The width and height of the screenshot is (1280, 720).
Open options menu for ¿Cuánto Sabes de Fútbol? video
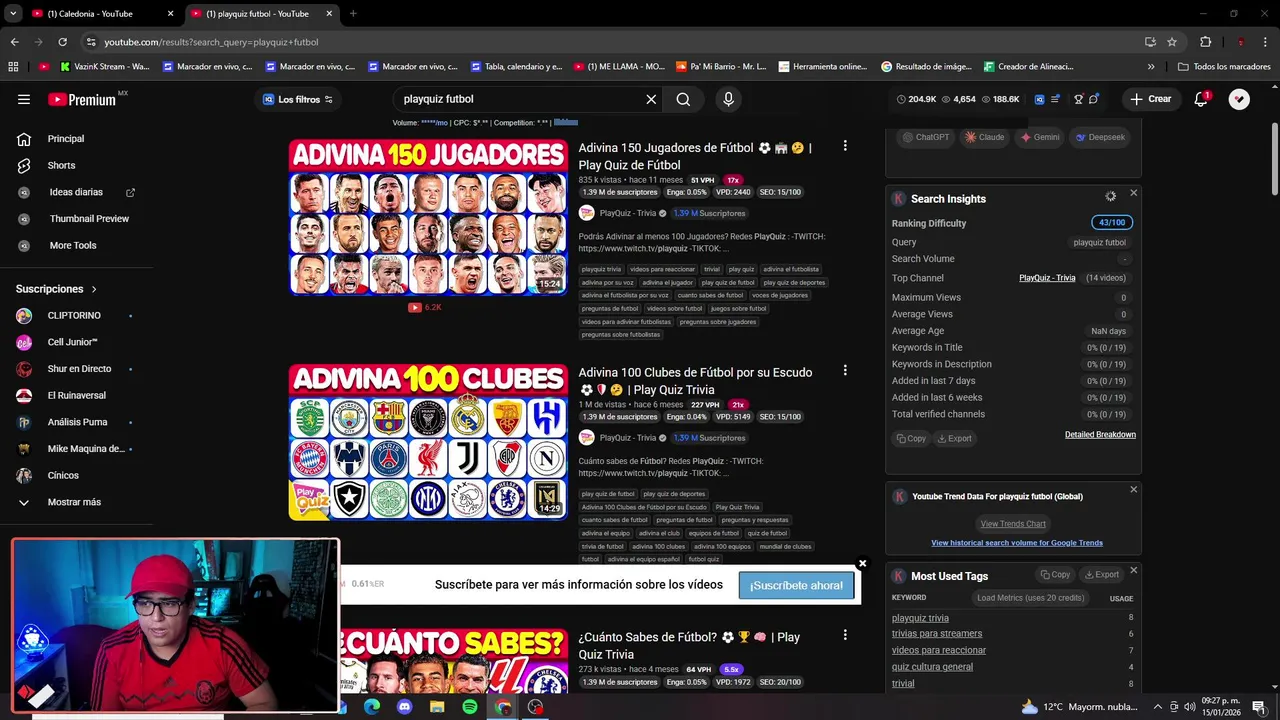[845, 635]
